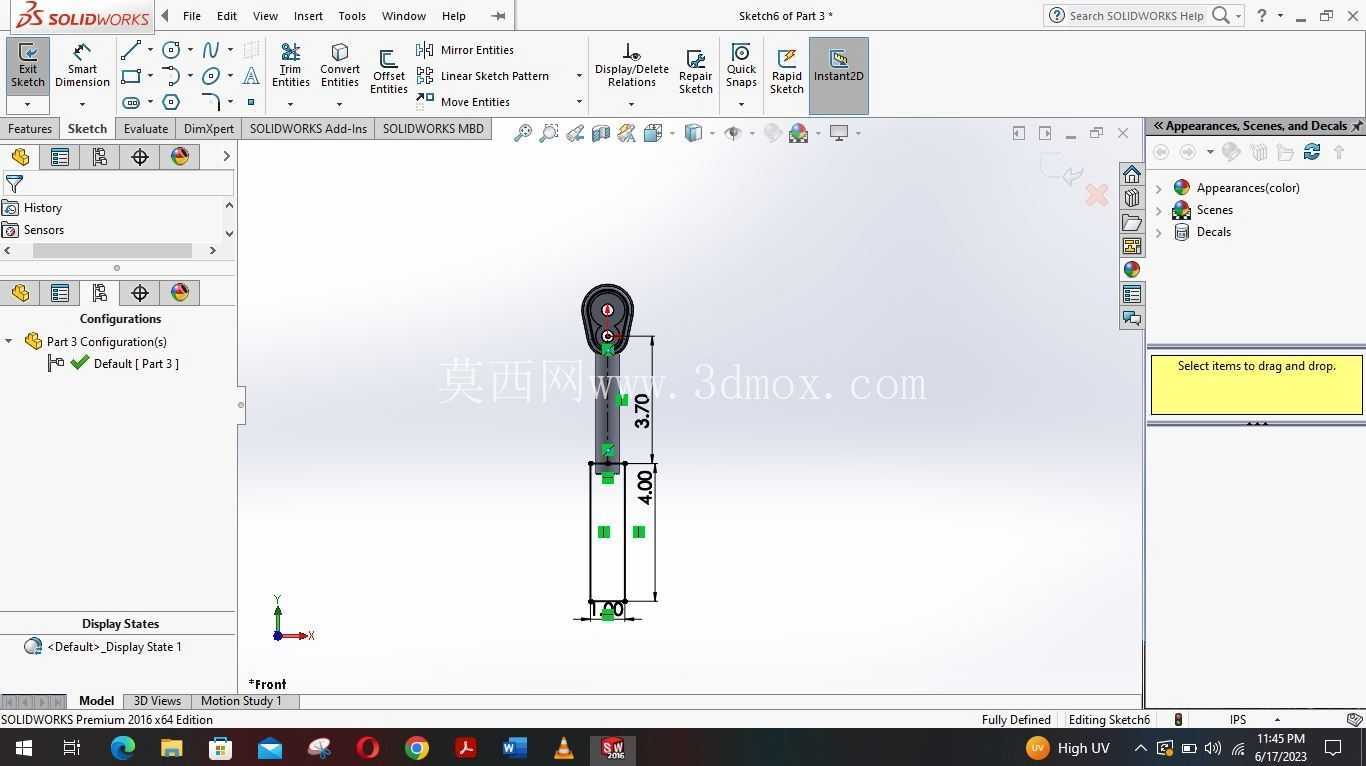Open the File menu

[x=192, y=16]
